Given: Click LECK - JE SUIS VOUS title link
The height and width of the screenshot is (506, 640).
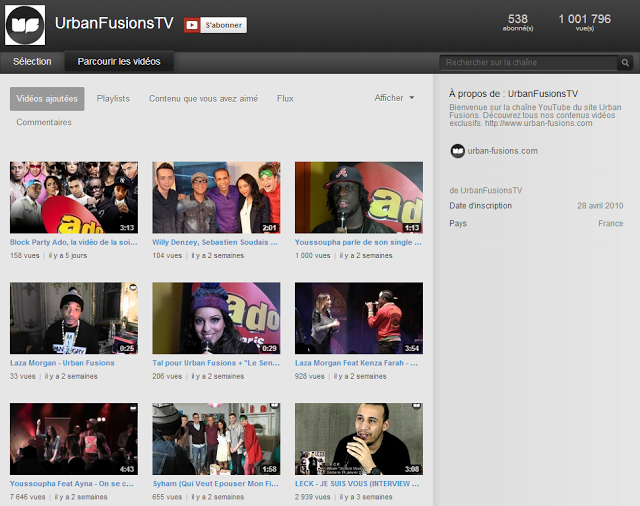Looking at the screenshot, I should pos(357,484).
